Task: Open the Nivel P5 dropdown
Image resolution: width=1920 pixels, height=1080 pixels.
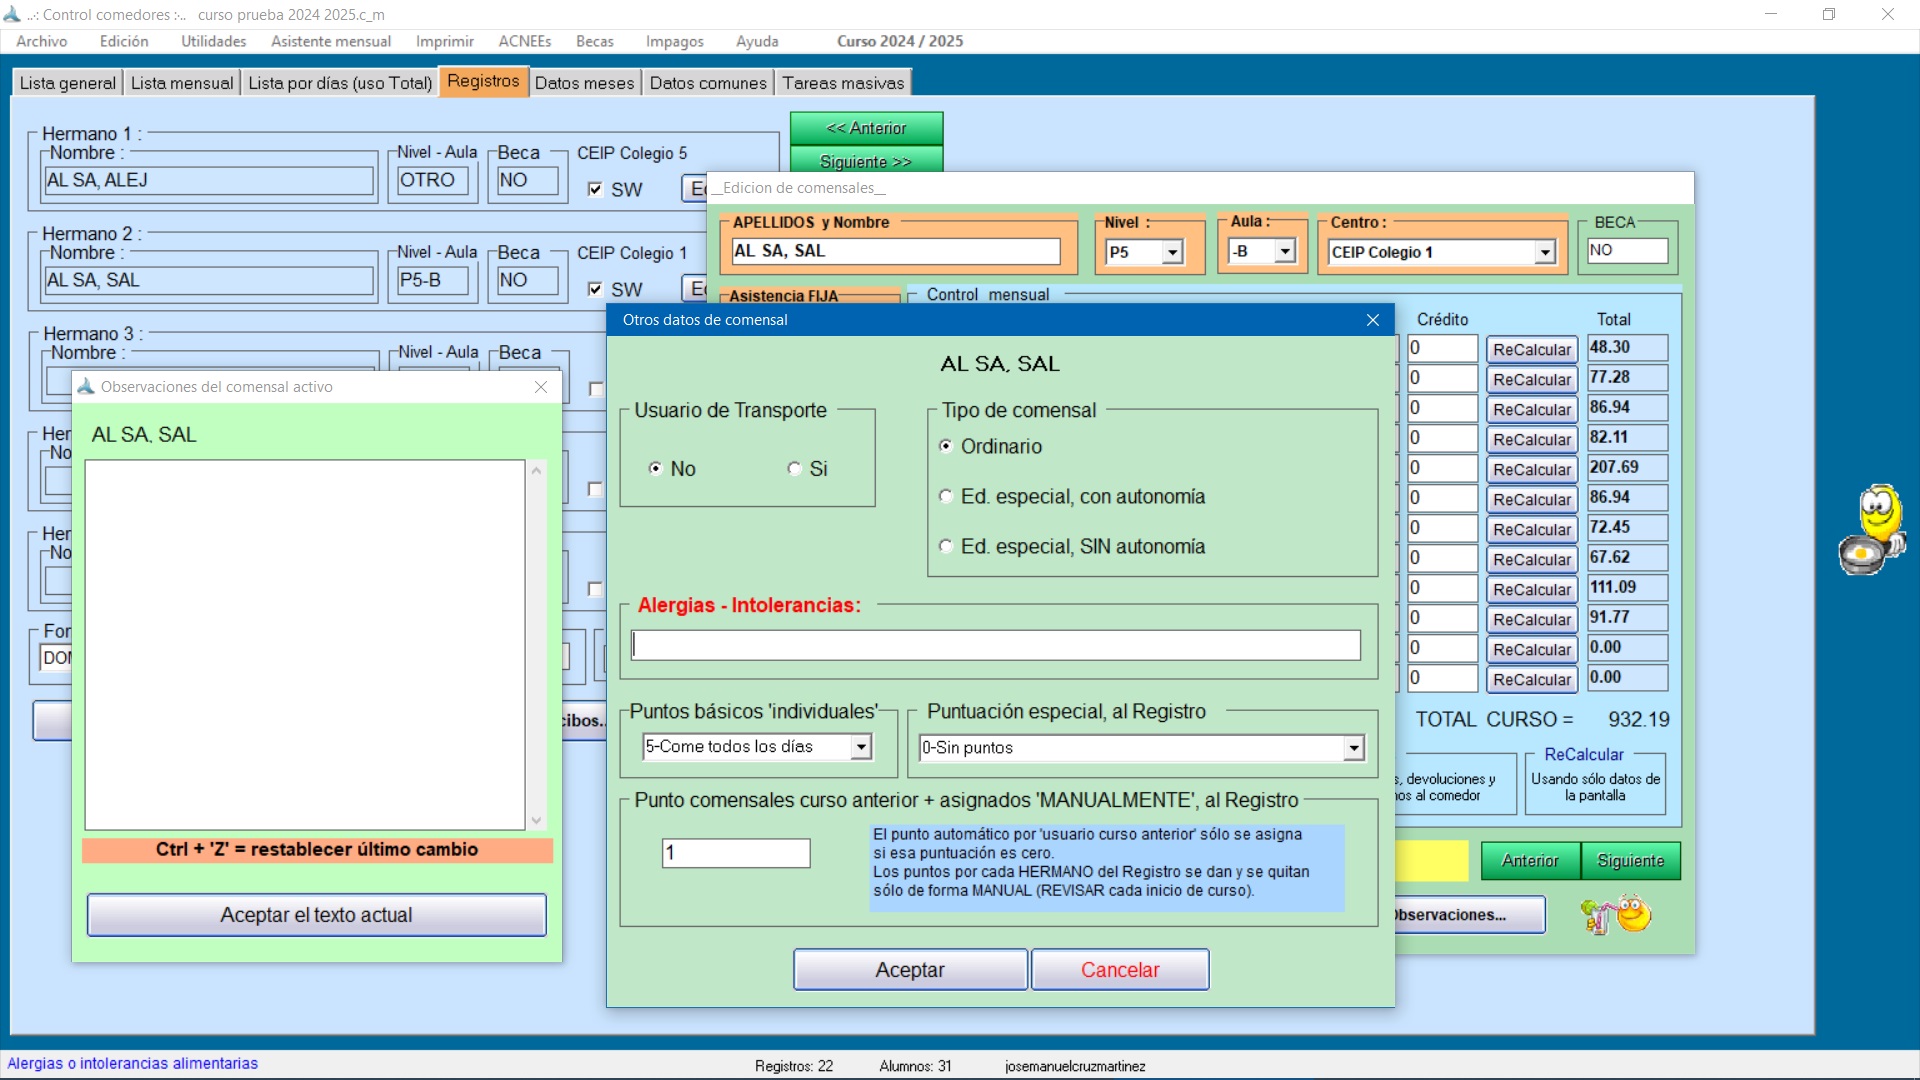Action: [x=1172, y=252]
